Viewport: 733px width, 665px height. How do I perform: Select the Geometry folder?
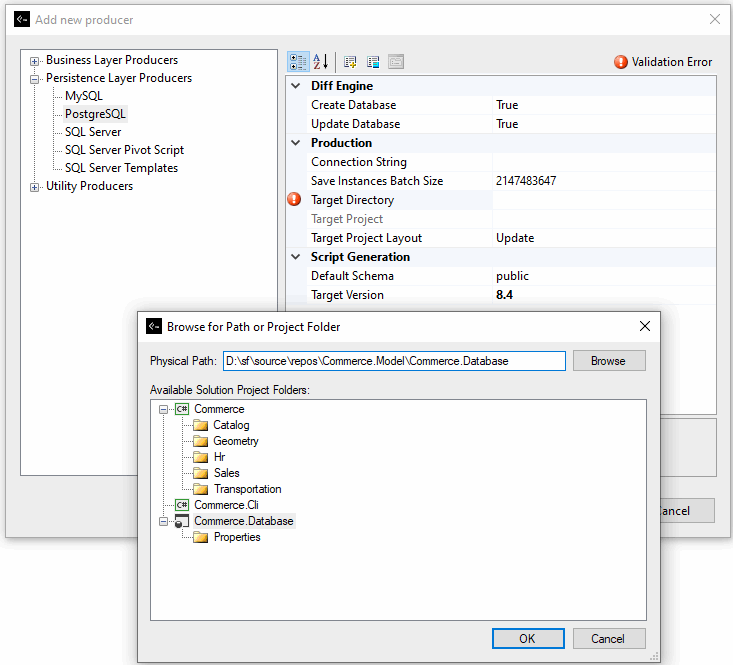click(x=236, y=441)
